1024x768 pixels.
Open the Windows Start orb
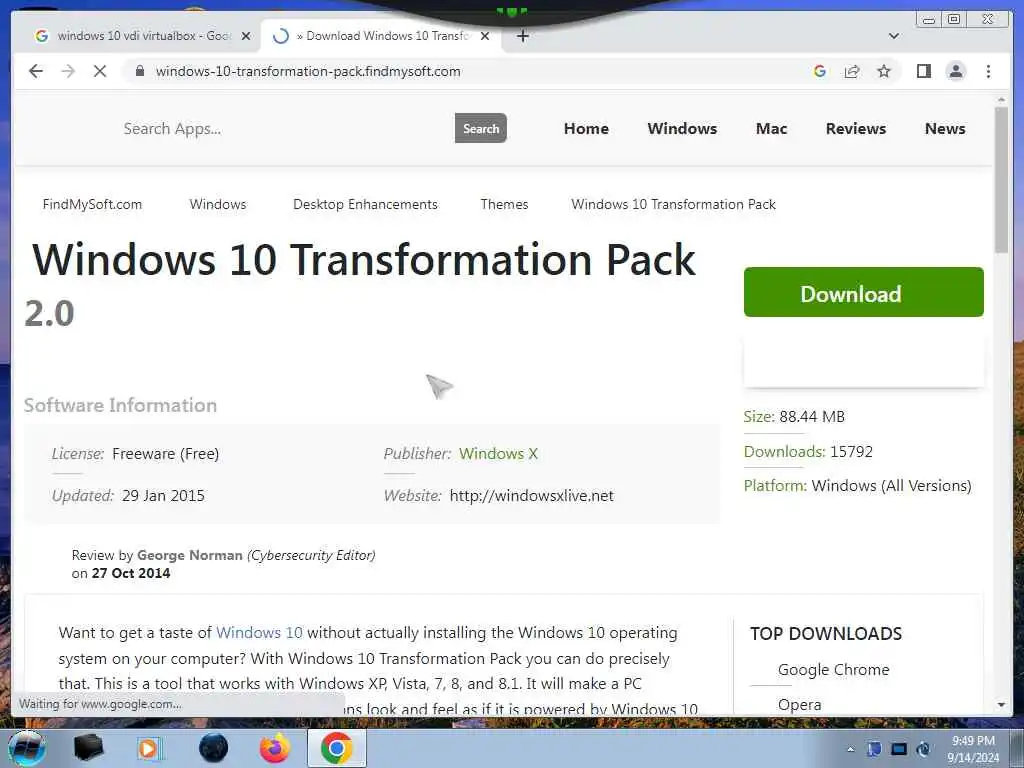pyautogui.click(x=27, y=748)
